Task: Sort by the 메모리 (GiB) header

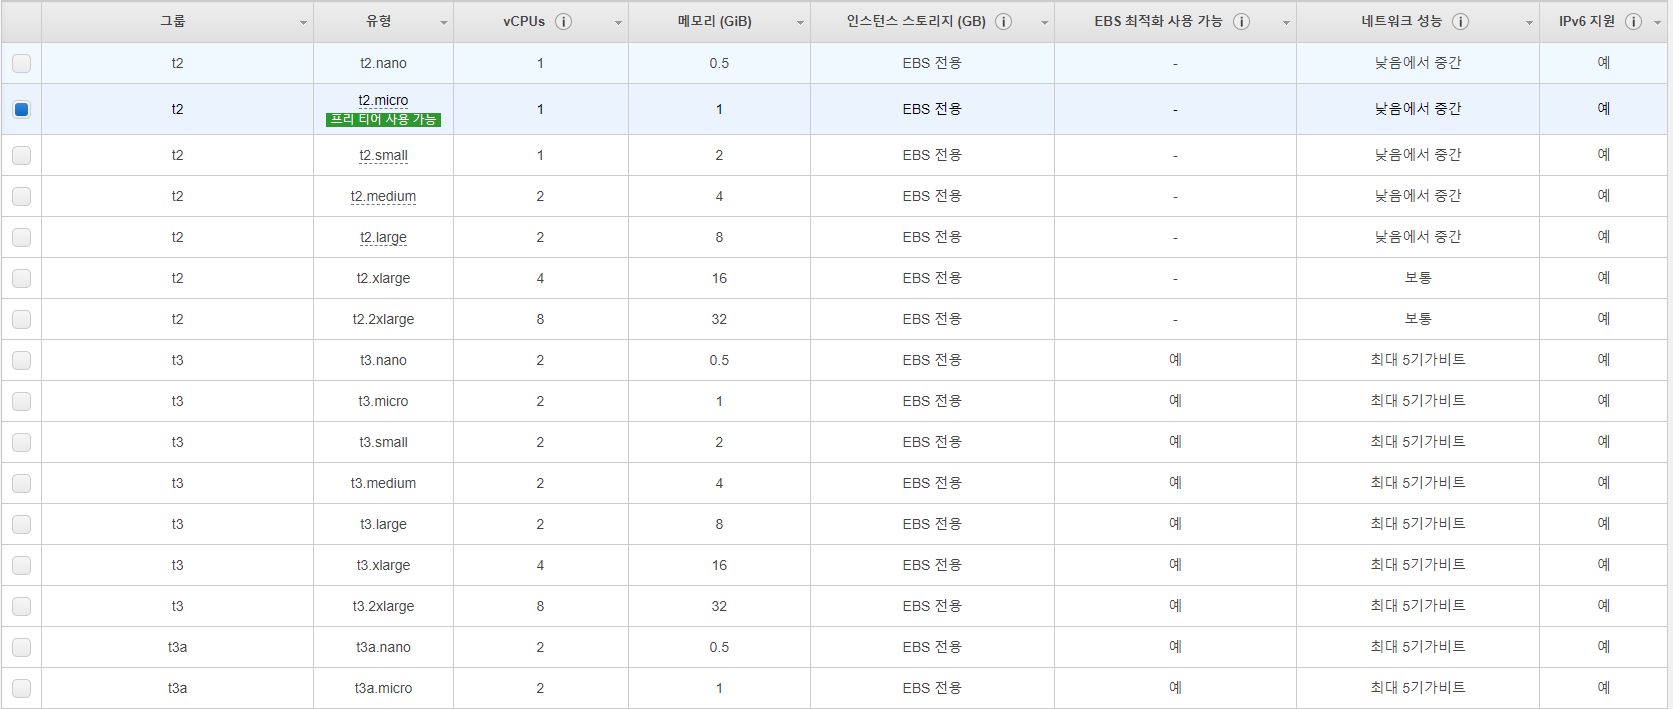Action: [714, 21]
